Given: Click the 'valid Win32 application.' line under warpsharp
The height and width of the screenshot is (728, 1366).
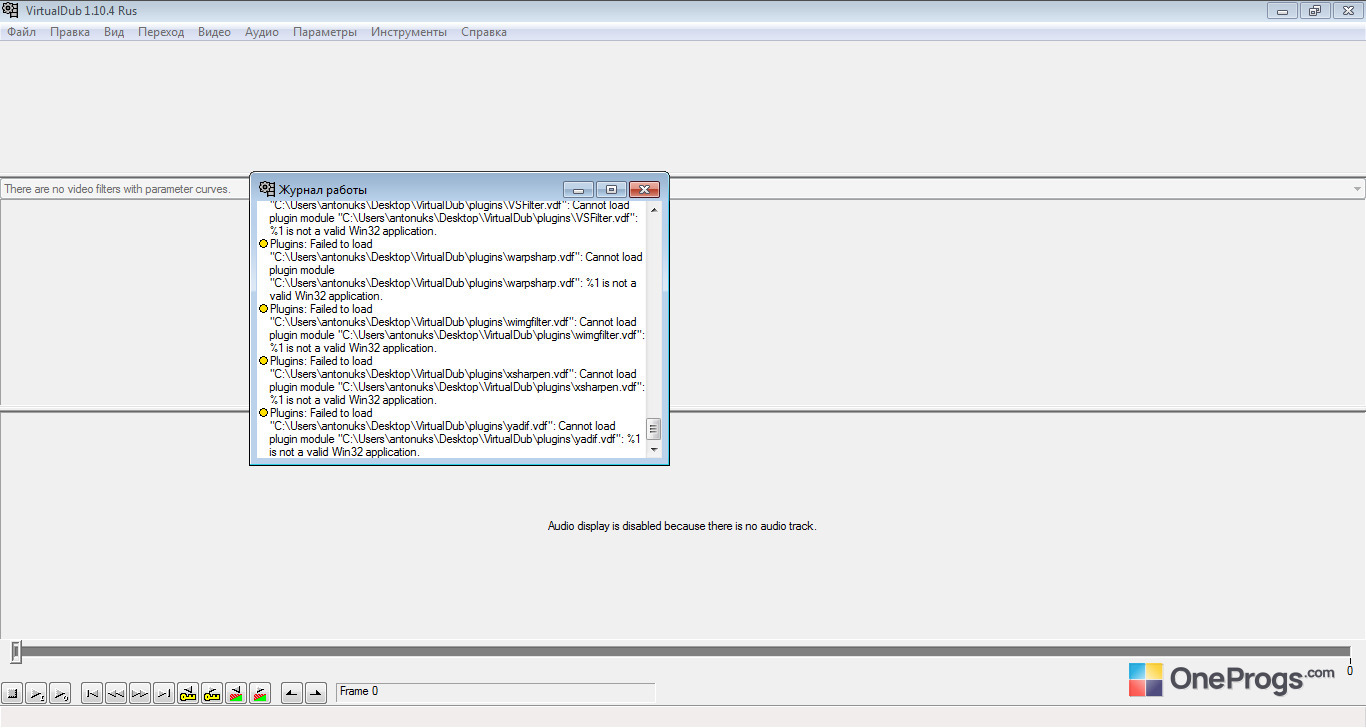Looking at the screenshot, I should pos(326,296).
